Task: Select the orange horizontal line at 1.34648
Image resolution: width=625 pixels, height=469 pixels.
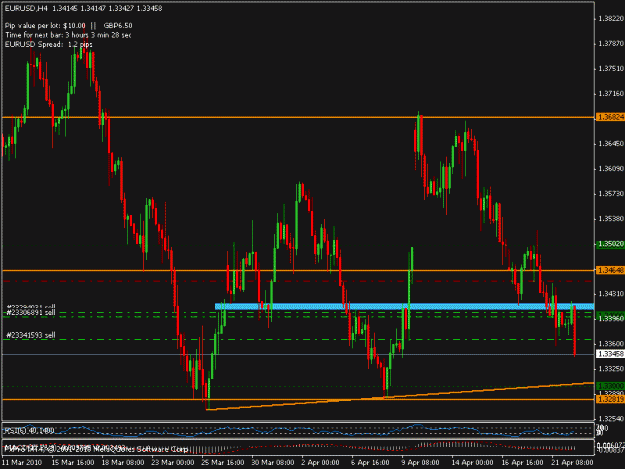Action: pos(298,271)
